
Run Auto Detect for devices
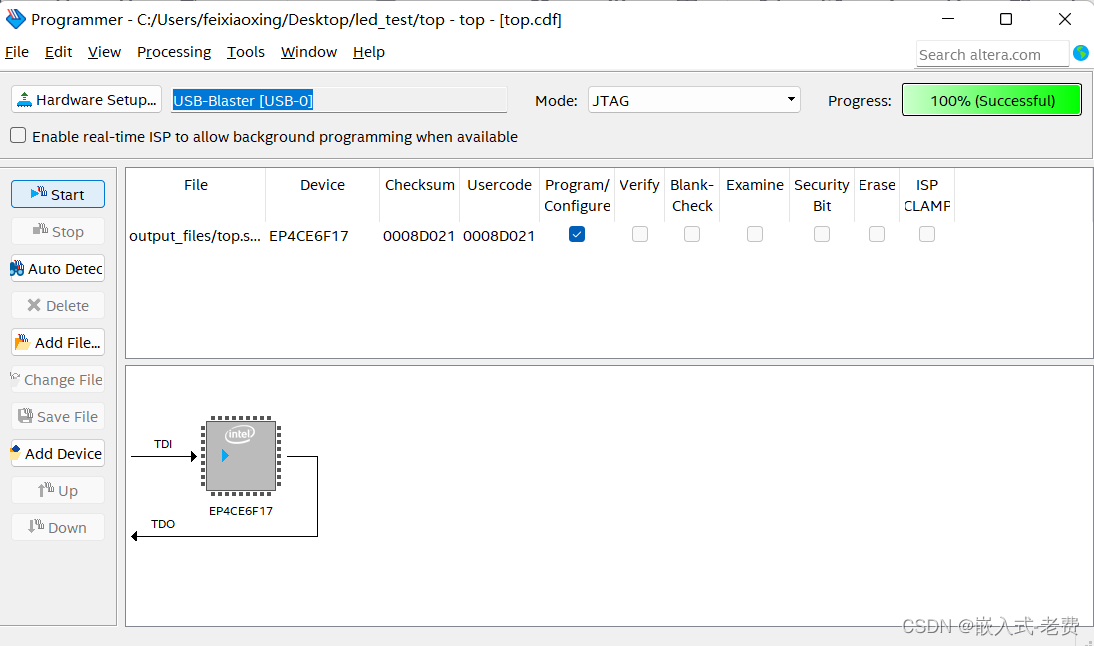[x=58, y=269]
